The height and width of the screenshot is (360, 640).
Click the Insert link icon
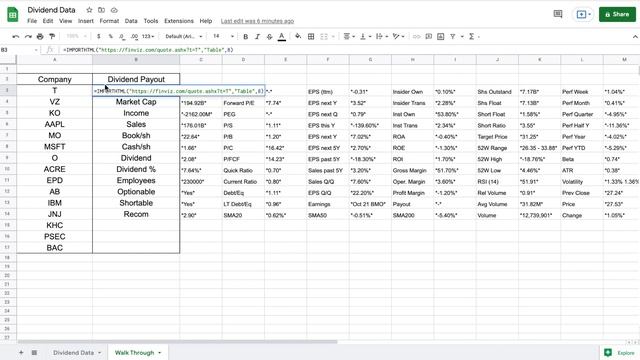(x=416, y=37)
